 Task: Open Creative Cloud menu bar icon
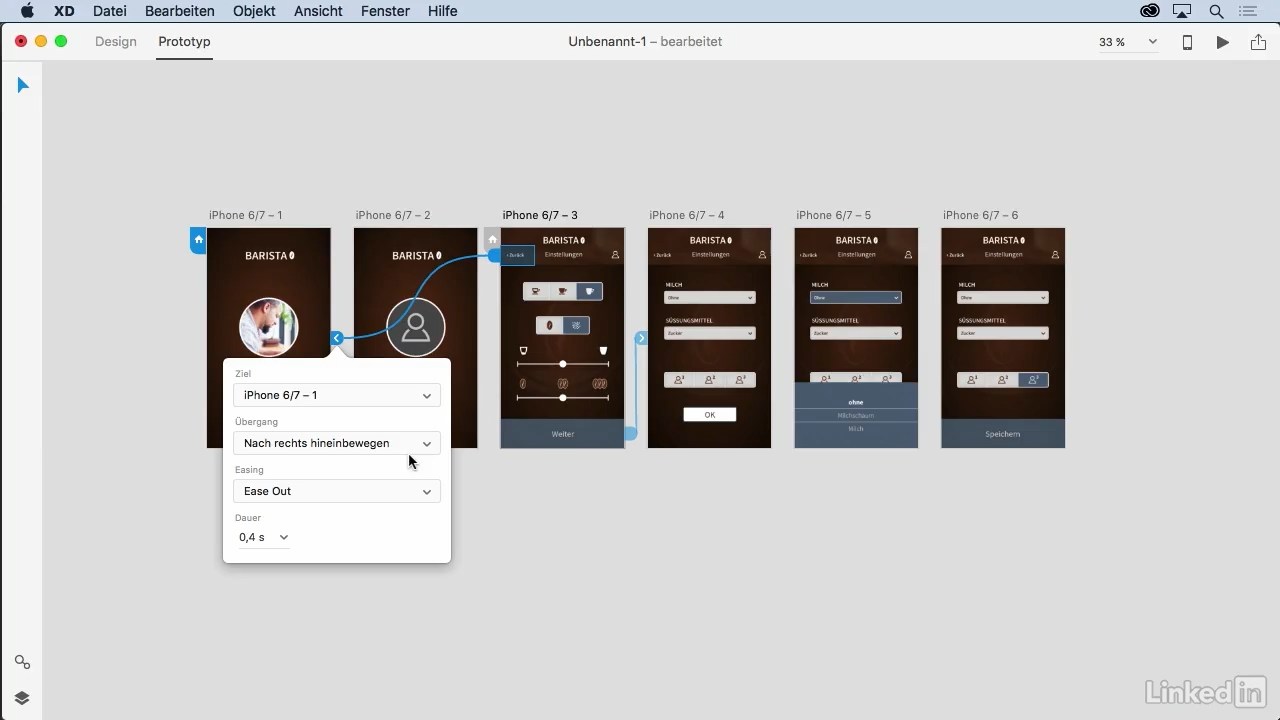1150,11
